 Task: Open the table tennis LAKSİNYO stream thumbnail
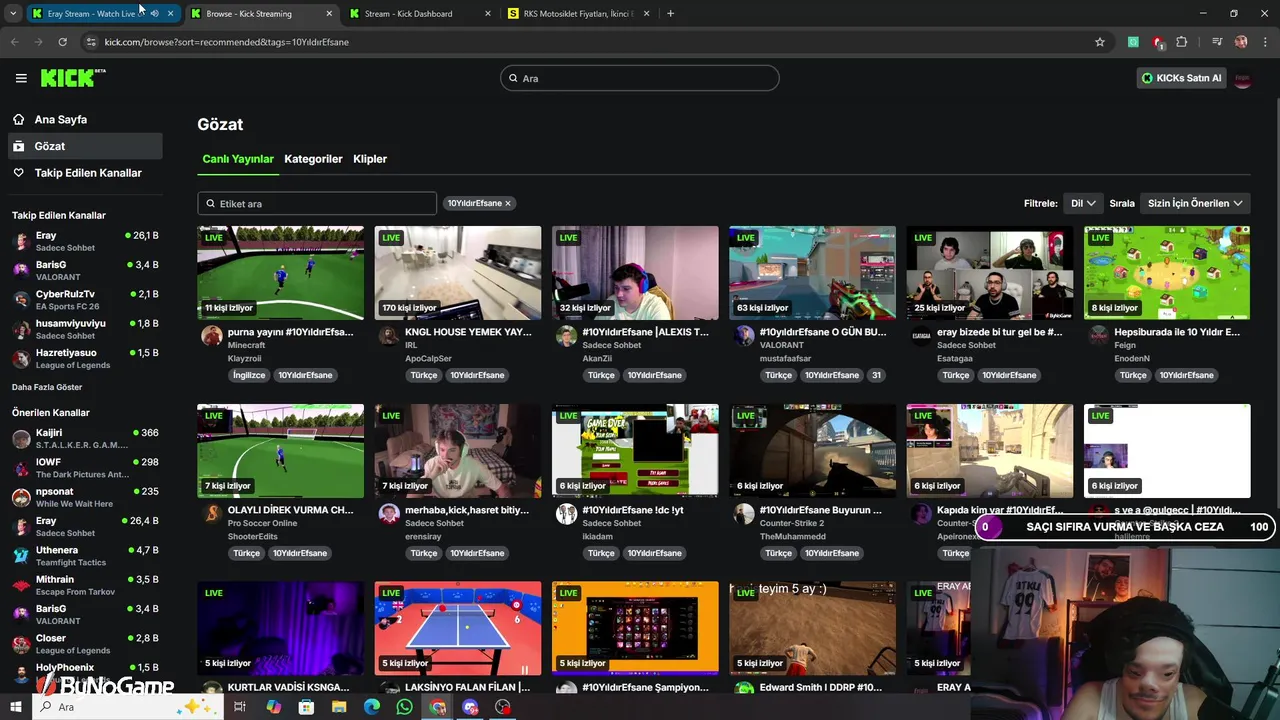pos(458,628)
